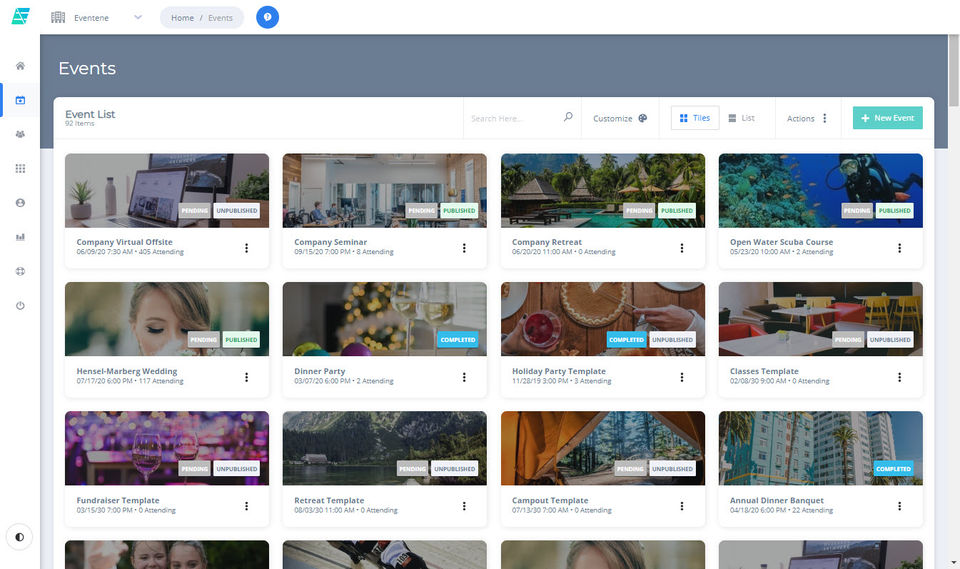The width and height of the screenshot is (960, 569).
Task: Click the organization building icon
Action: [x=58, y=17]
